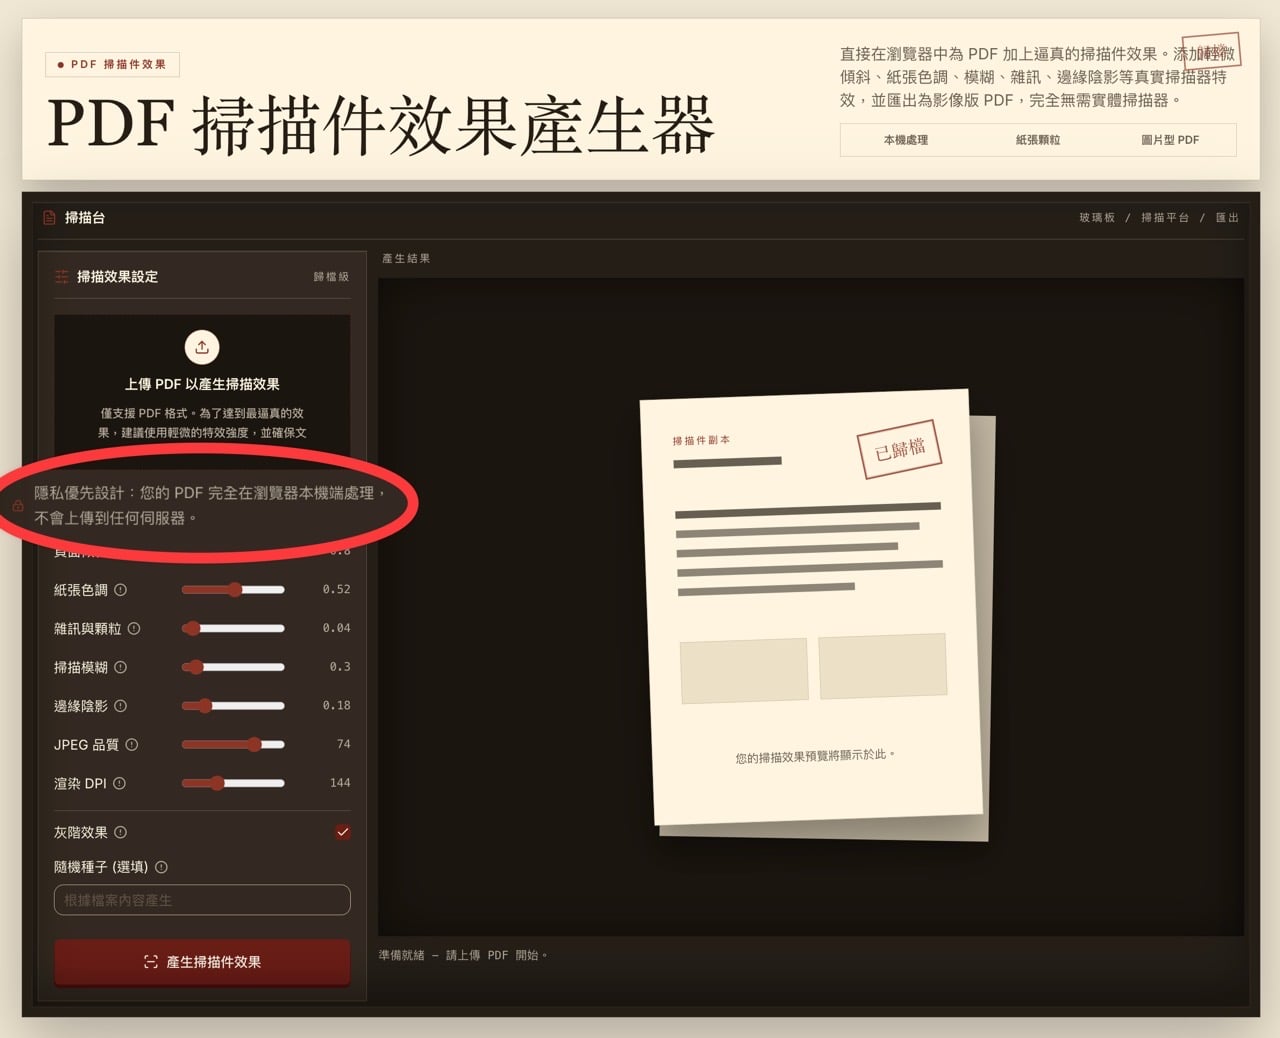Screen dimensions: 1280x1038
Task: Click the info icon beside 掃描模糊
Action: click(x=121, y=667)
